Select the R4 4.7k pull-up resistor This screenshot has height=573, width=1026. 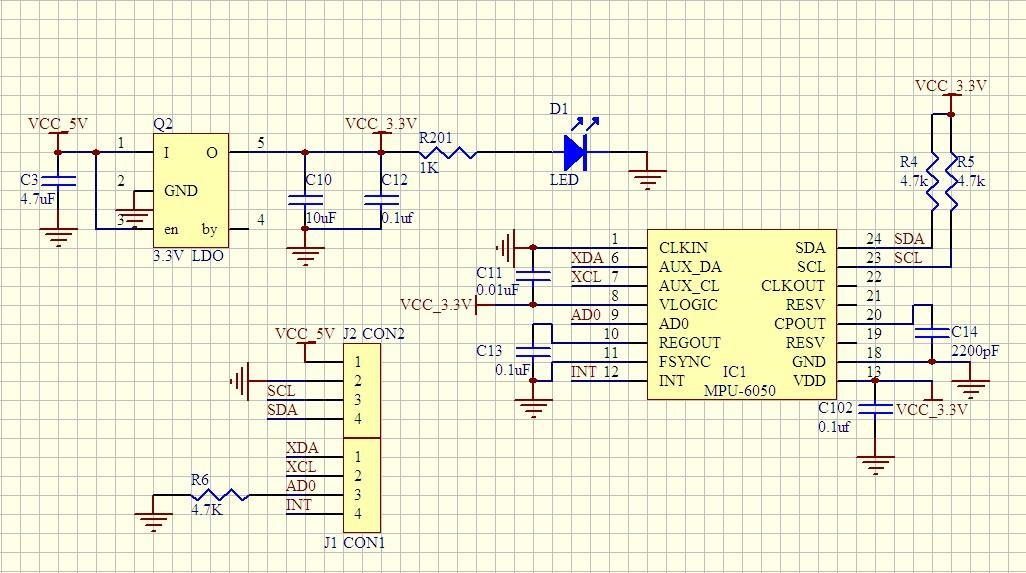(932, 181)
